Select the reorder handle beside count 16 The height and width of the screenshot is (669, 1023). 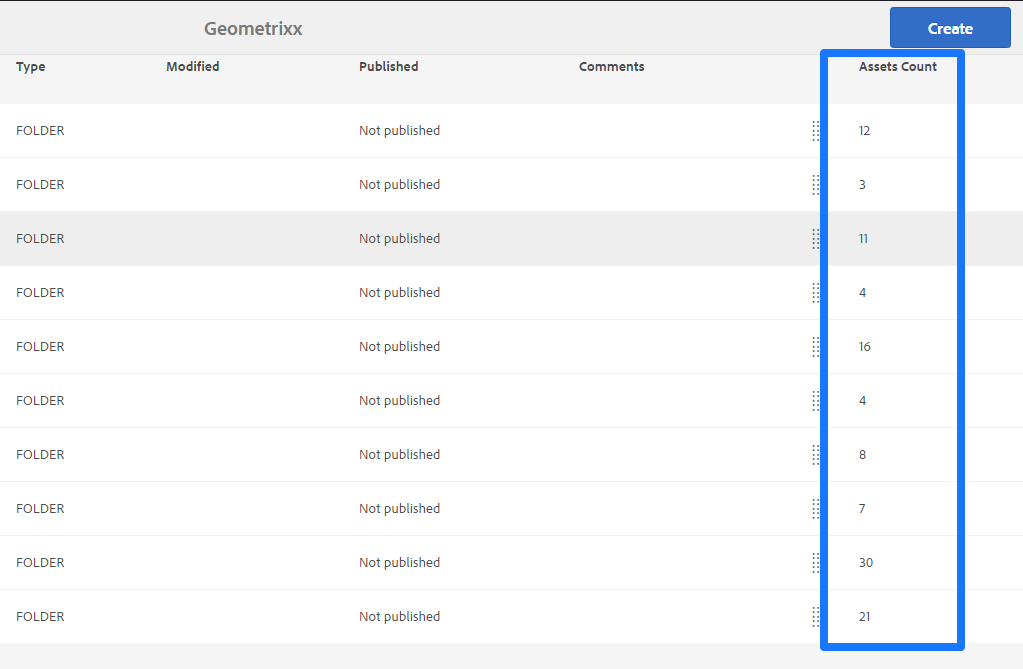[816, 347]
